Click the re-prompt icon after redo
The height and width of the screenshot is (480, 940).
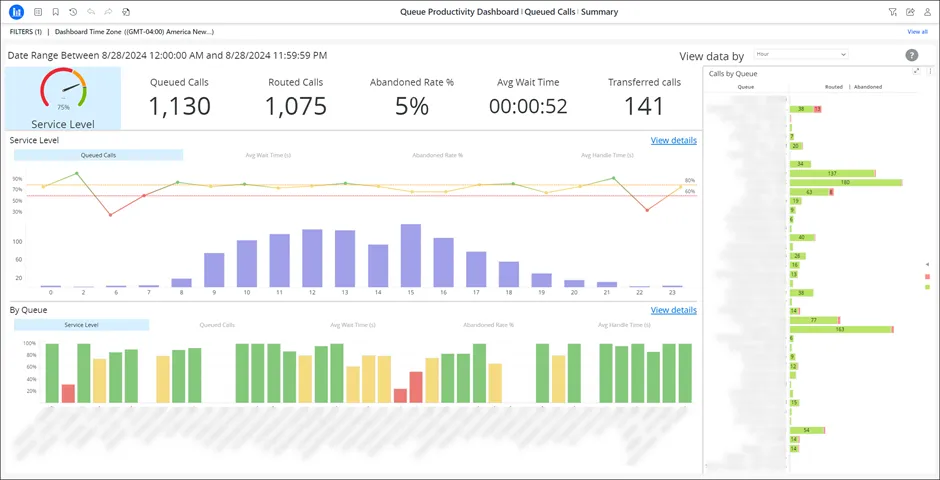coord(126,11)
